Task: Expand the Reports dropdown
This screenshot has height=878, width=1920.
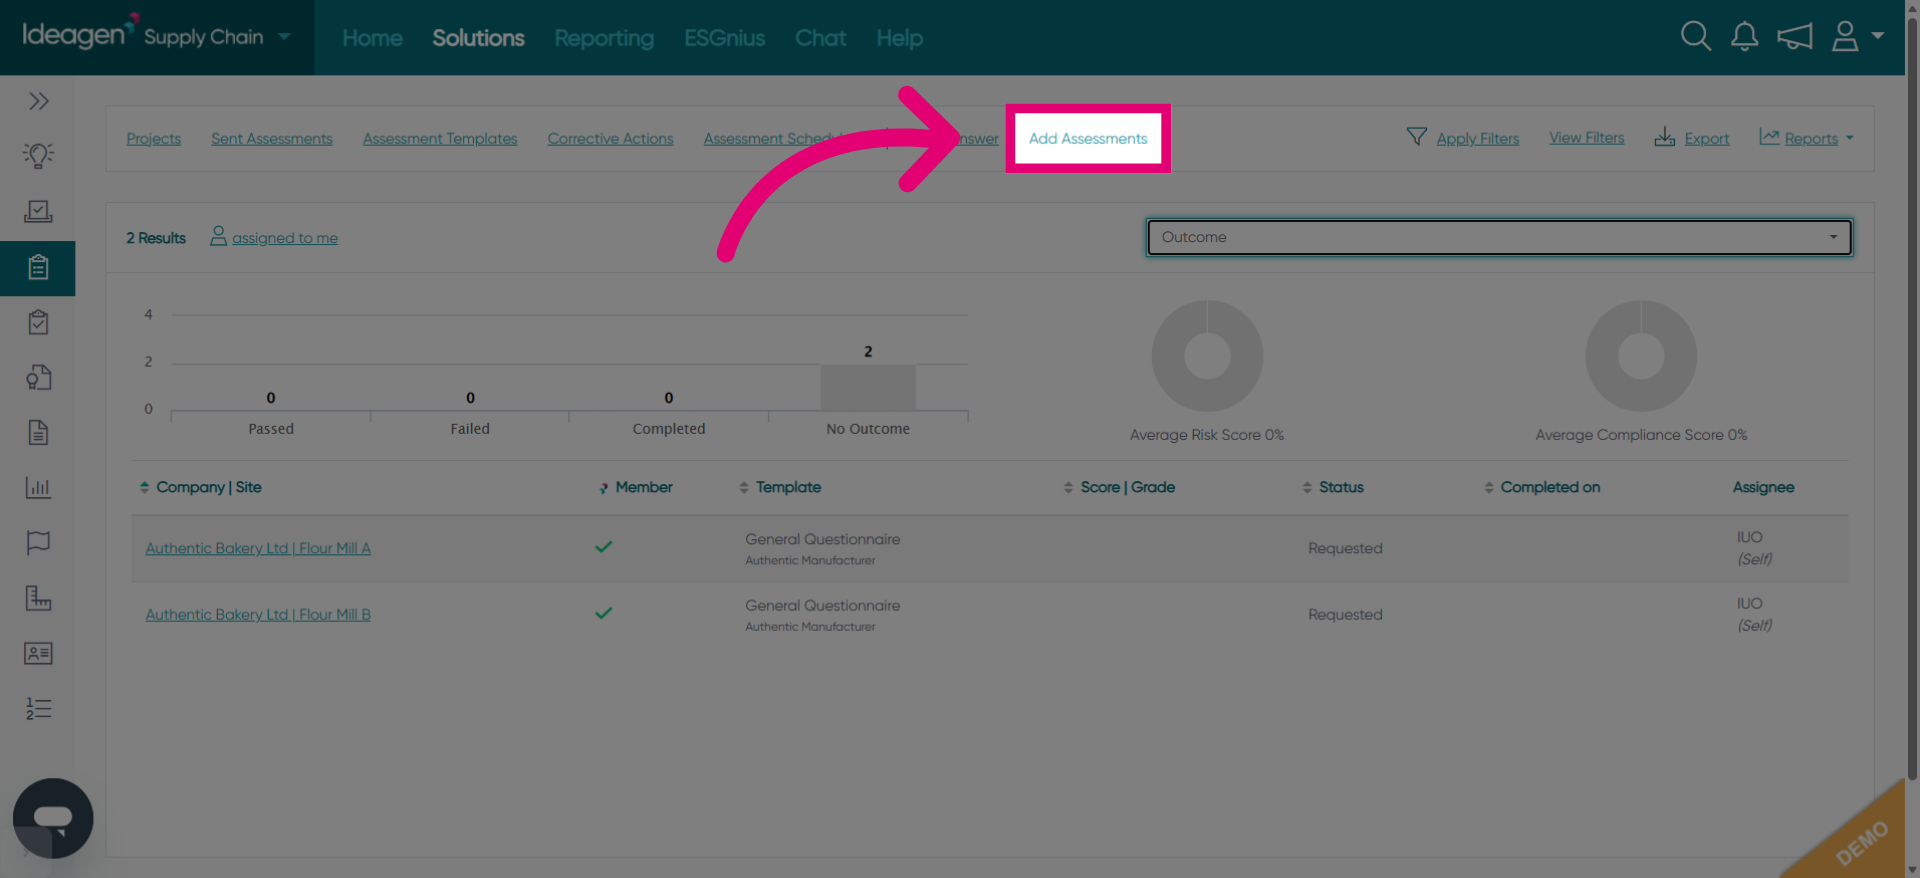Action: pyautogui.click(x=1807, y=138)
